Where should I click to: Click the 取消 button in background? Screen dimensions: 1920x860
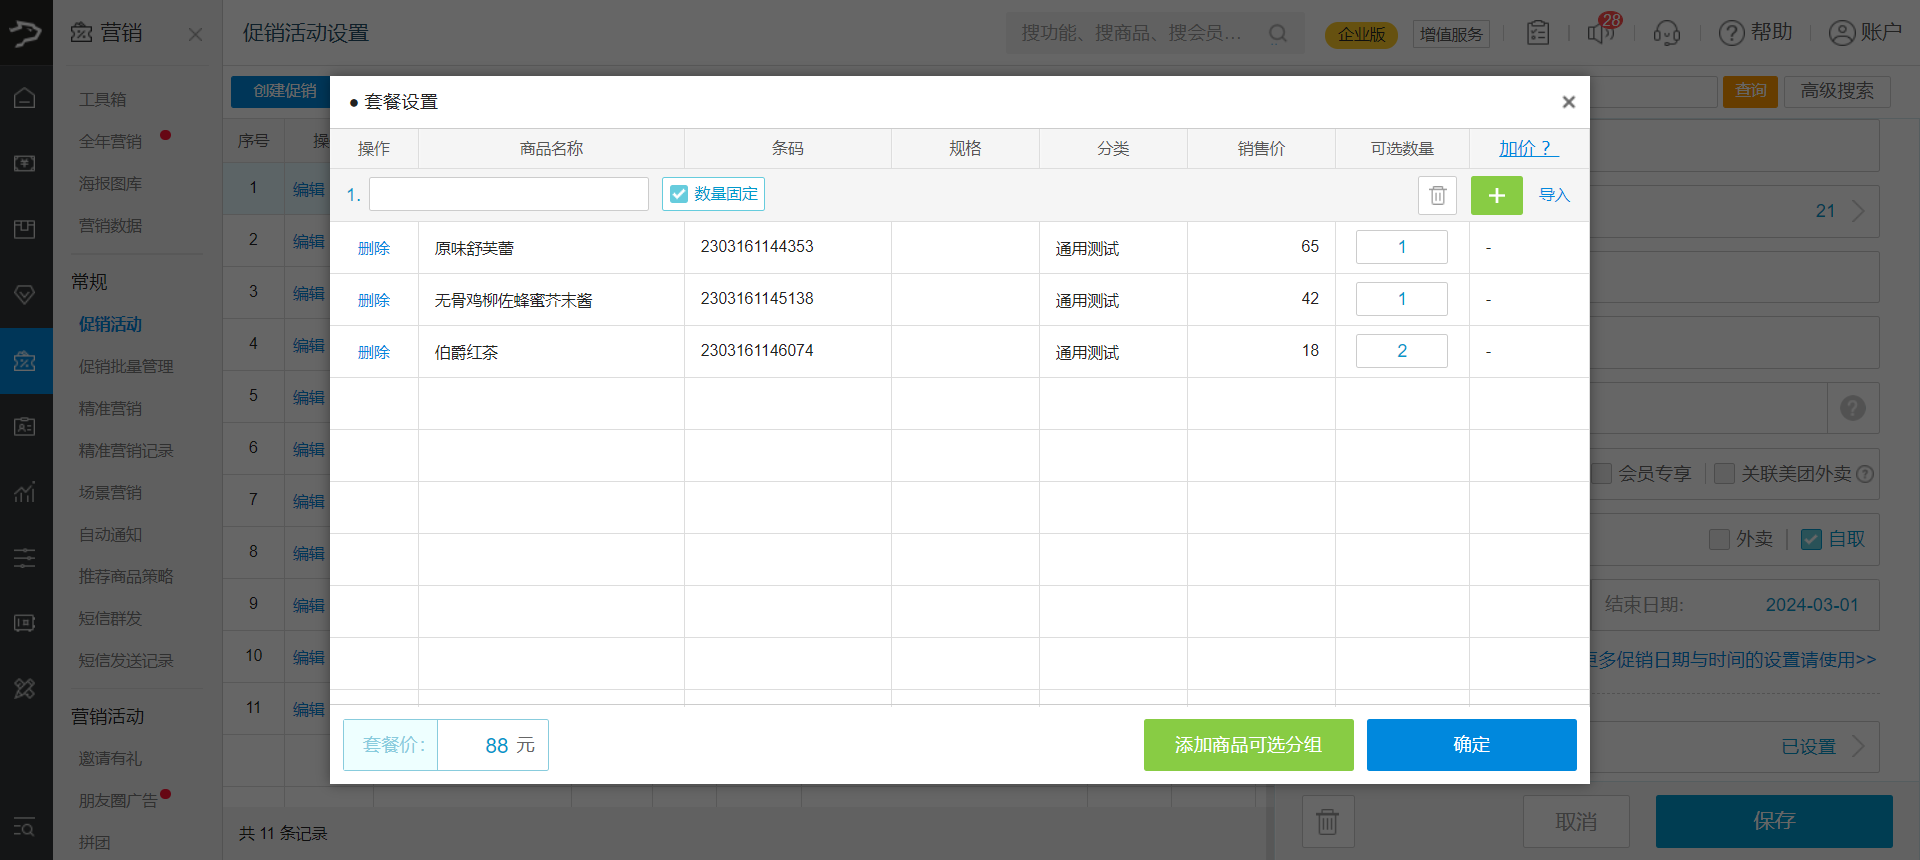(1576, 821)
